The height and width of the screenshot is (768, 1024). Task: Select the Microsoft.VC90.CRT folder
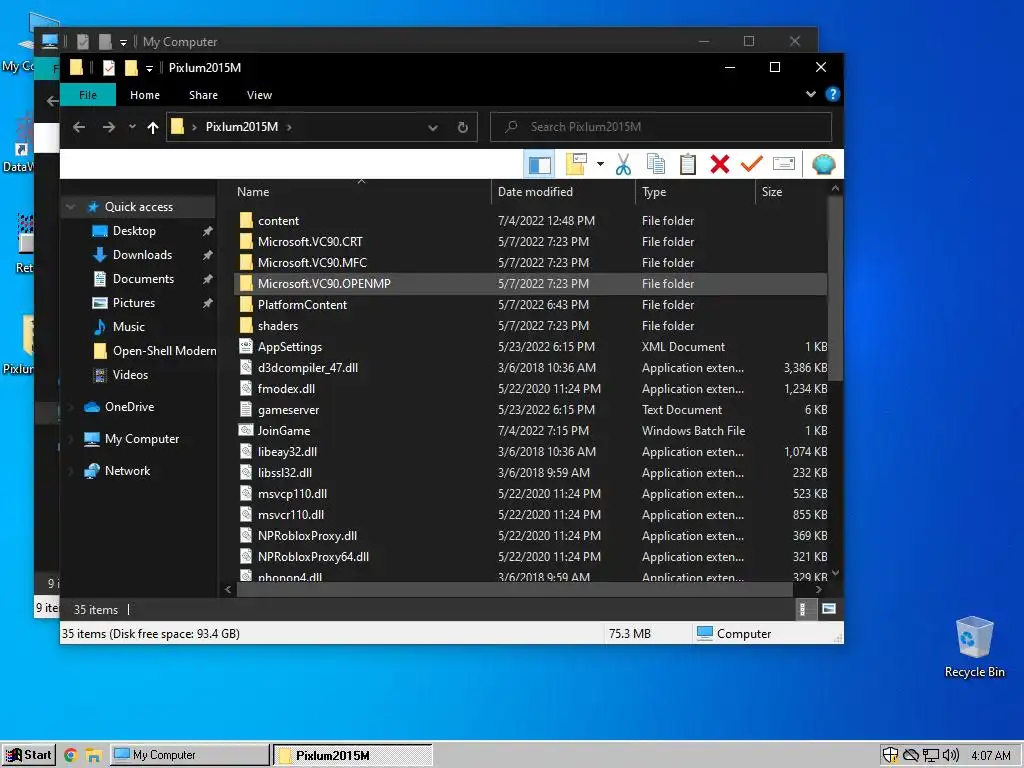tap(530, 242)
